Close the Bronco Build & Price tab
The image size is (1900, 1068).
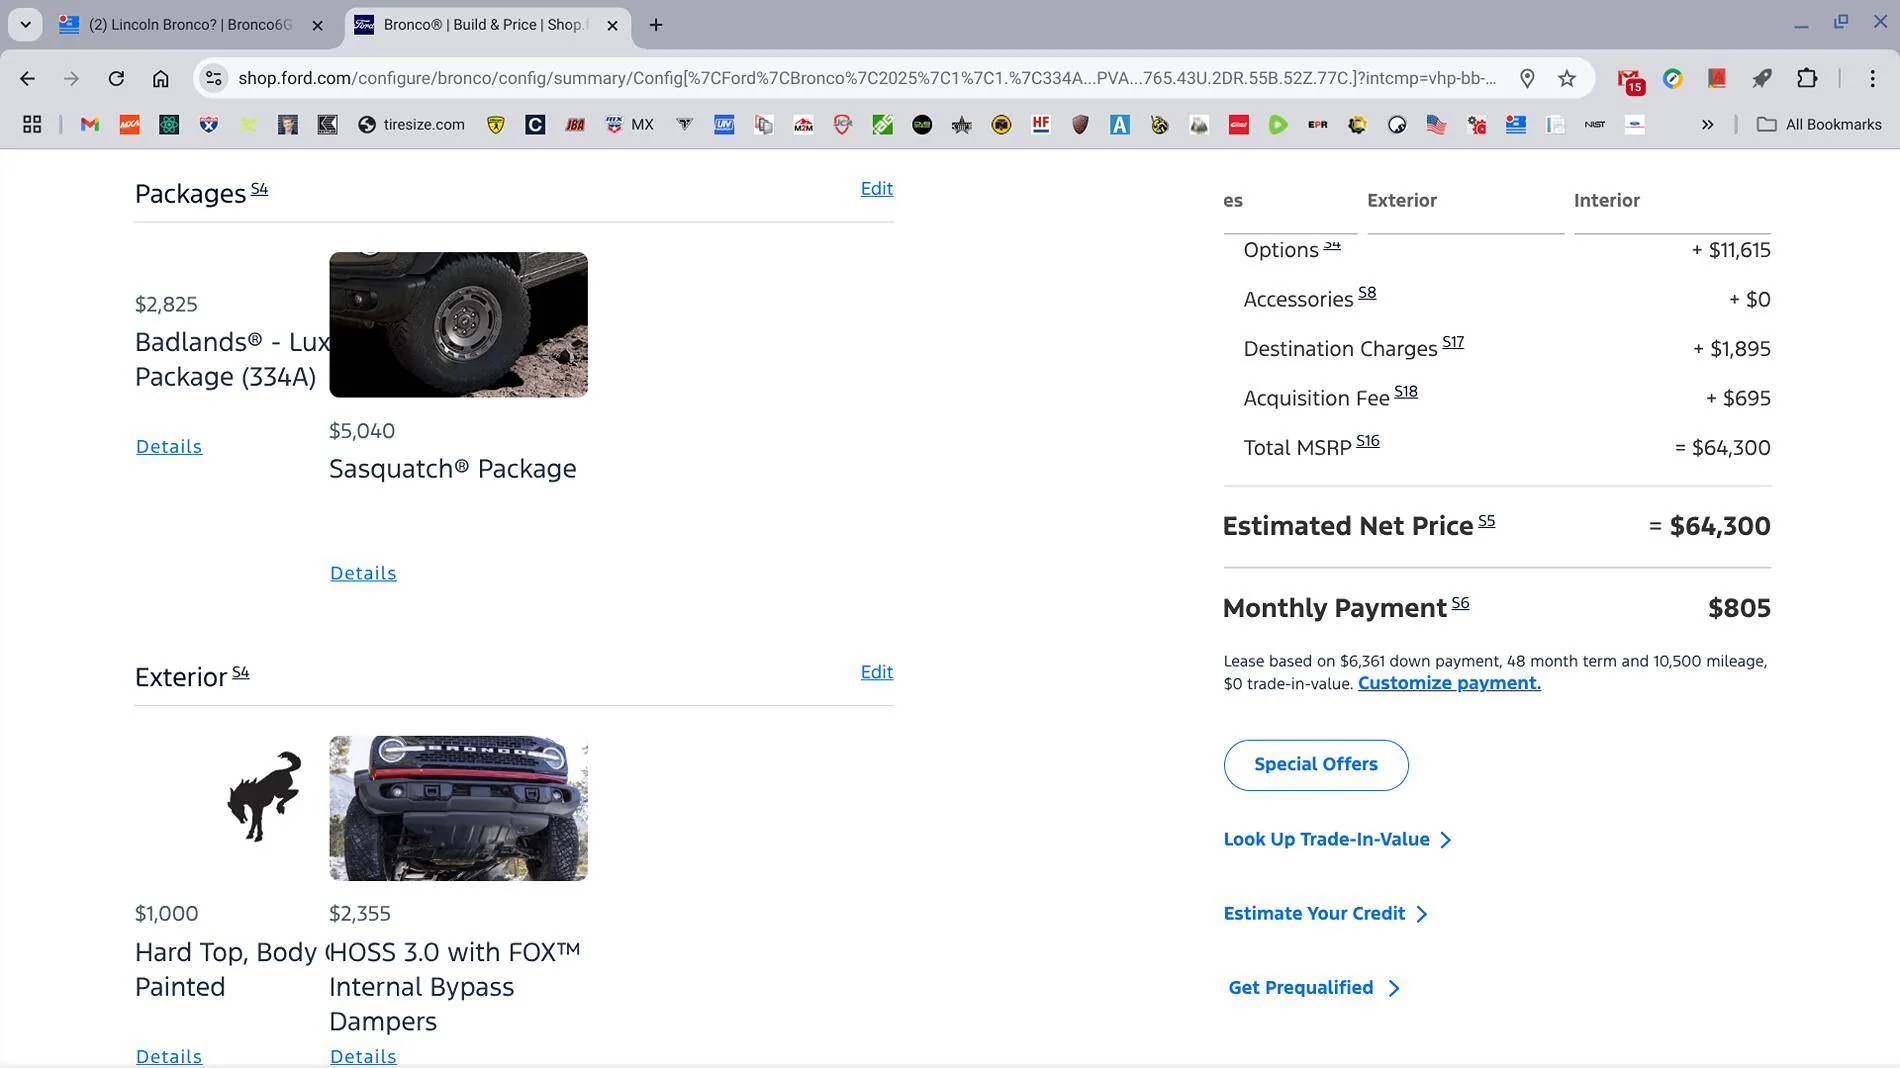(612, 25)
